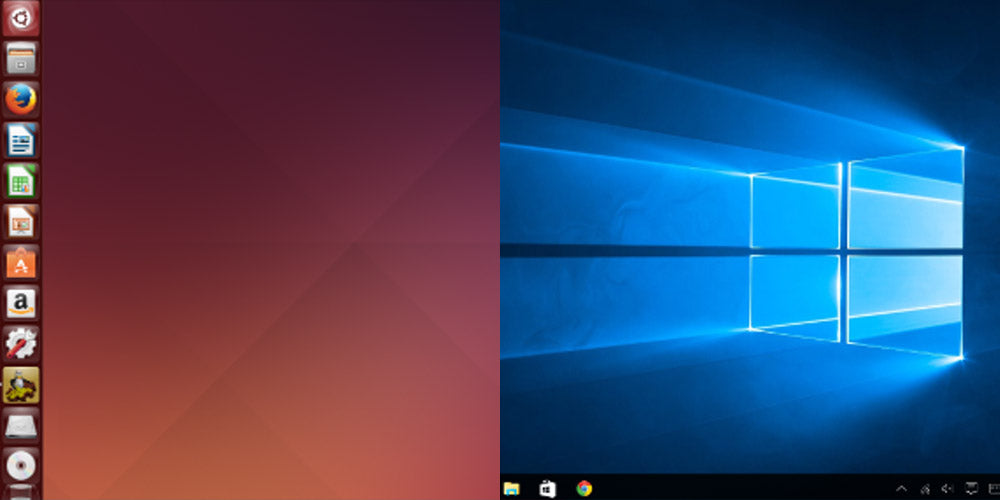Open the Ubuntu Dash home button
1000x500 pixels.
tap(21, 18)
